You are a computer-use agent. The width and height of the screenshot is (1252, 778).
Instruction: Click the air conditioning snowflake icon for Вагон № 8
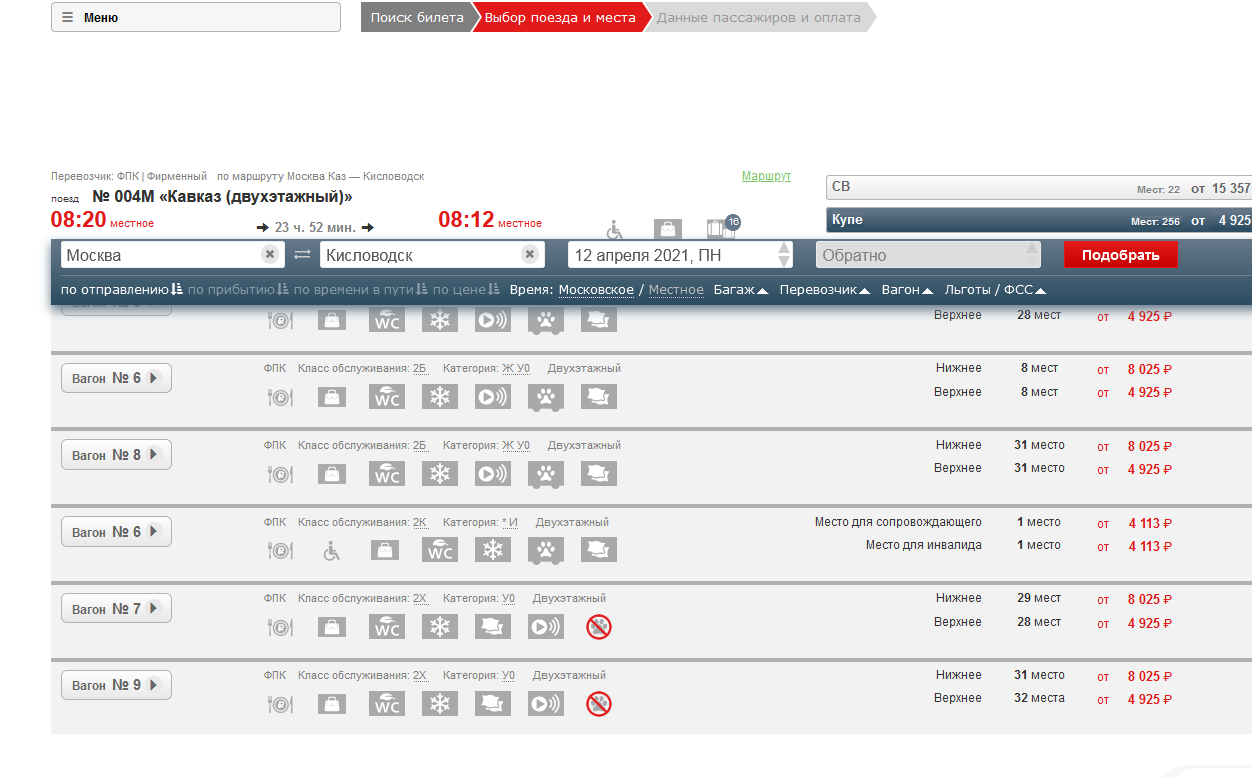pyautogui.click(x=439, y=473)
